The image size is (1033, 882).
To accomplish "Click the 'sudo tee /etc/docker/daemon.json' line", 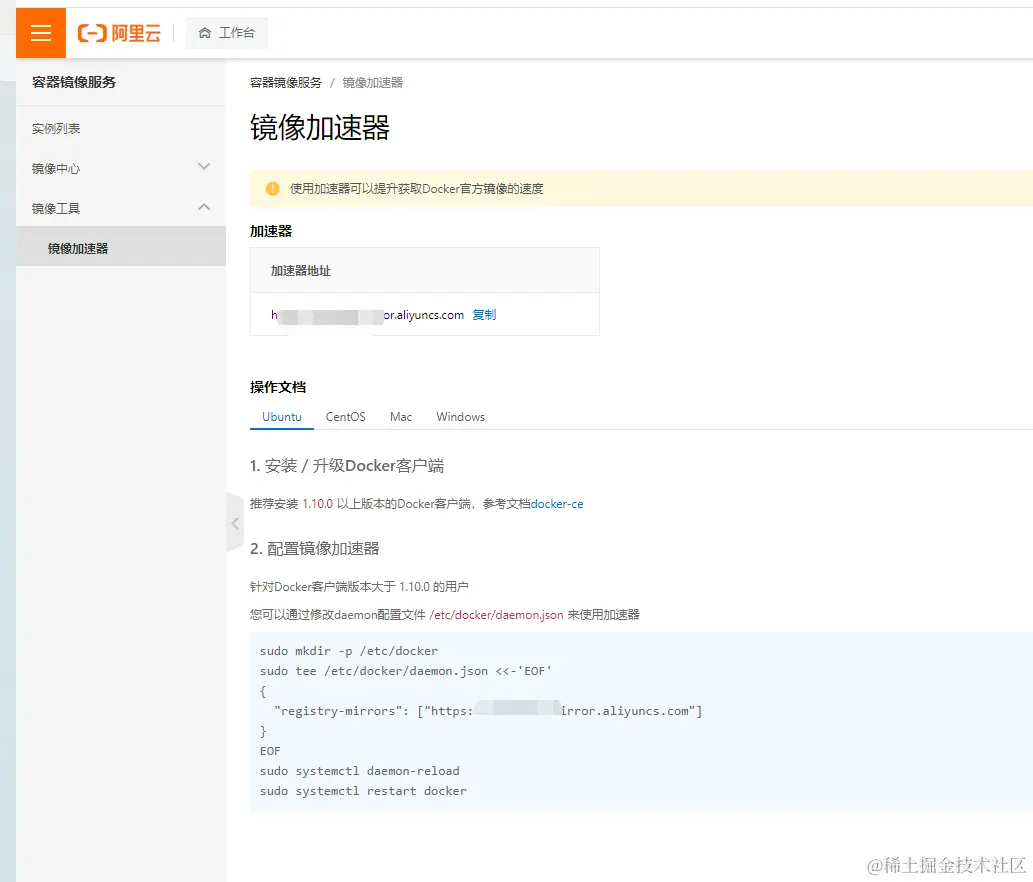I will [406, 671].
